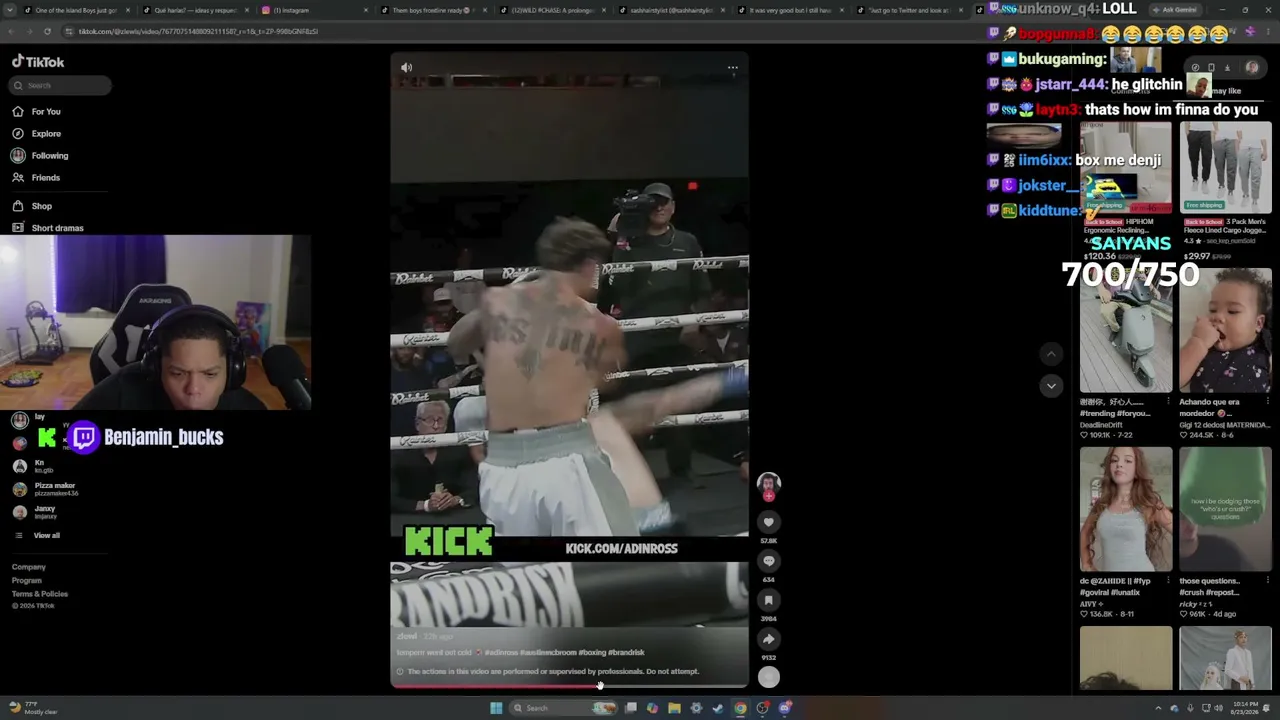The image size is (1280, 720).
Task: Click the Windows taskbar search box
Action: pos(565,708)
